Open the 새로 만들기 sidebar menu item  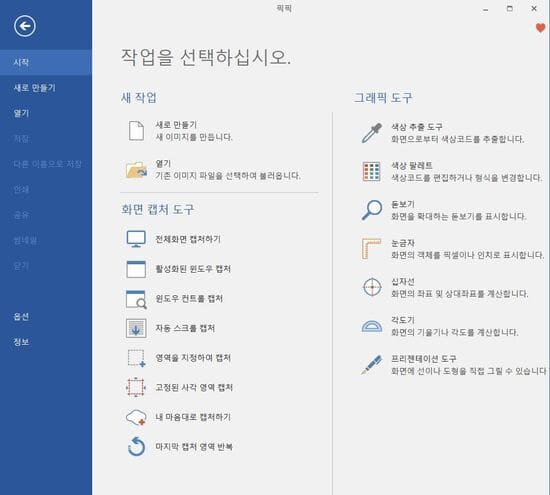coord(34,88)
